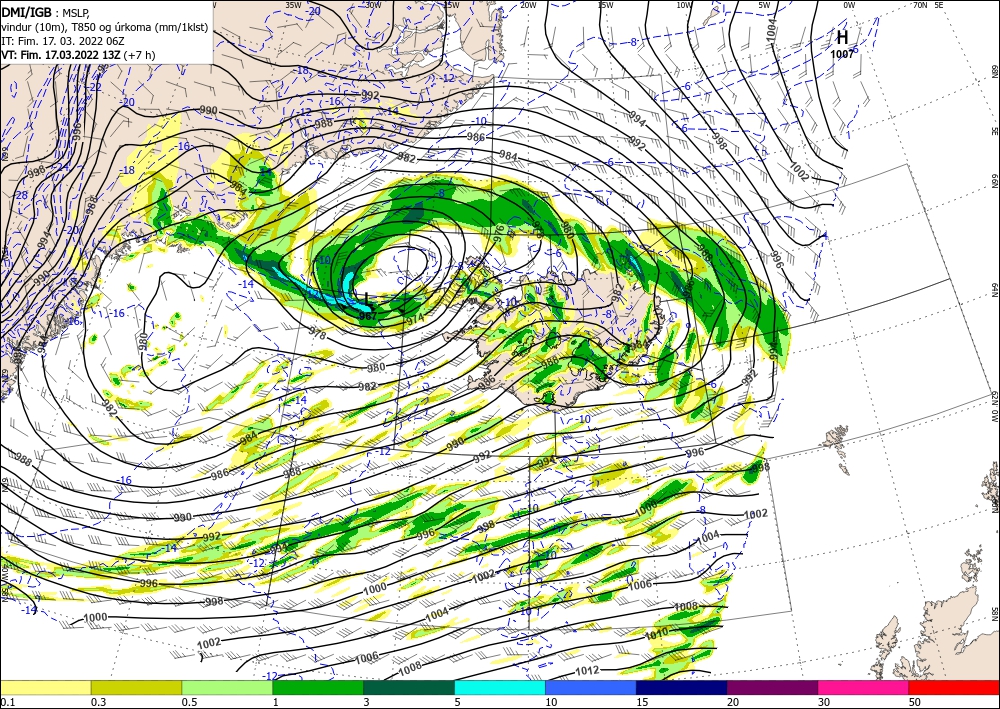The width and height of the screenshot is (1000, 709).
Task: Click the "0W" longitude label
Action: (x=849, y=4)
